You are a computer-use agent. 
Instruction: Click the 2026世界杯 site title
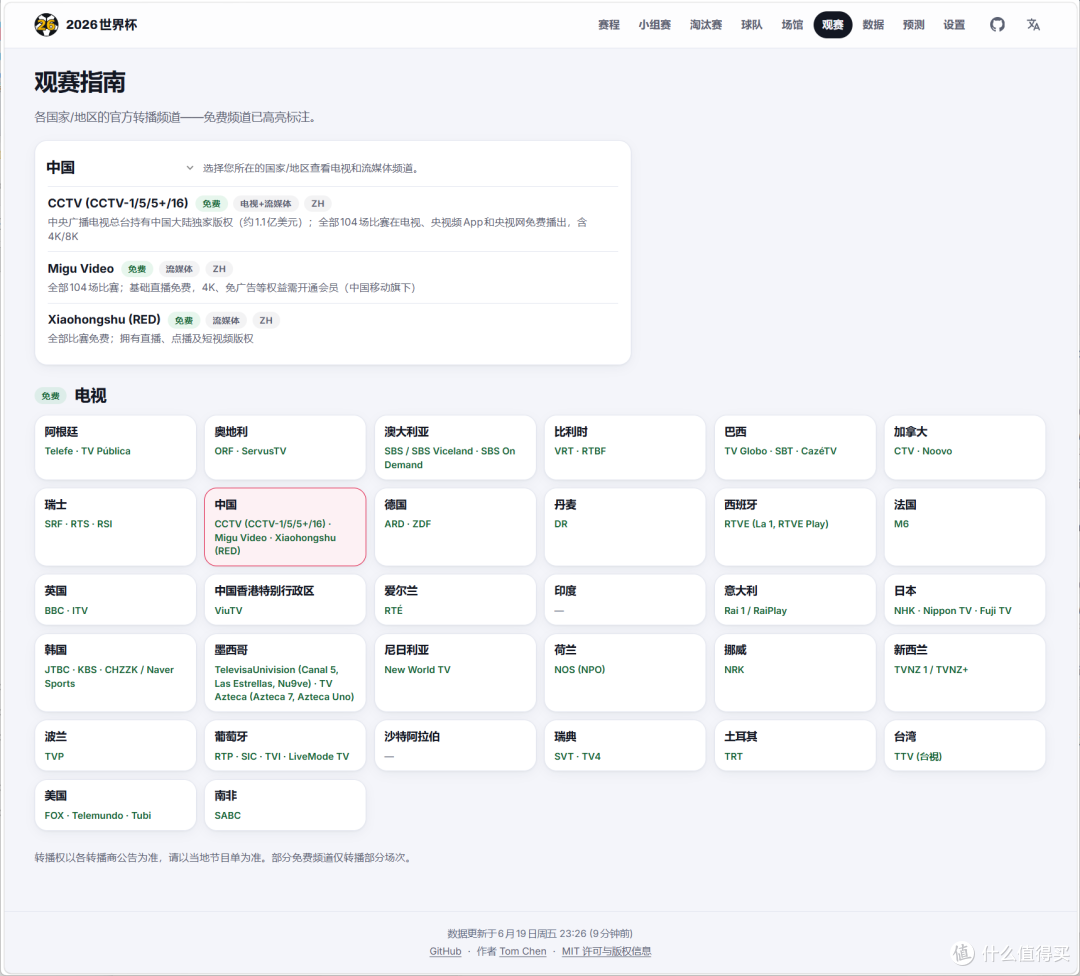(101, 25)
